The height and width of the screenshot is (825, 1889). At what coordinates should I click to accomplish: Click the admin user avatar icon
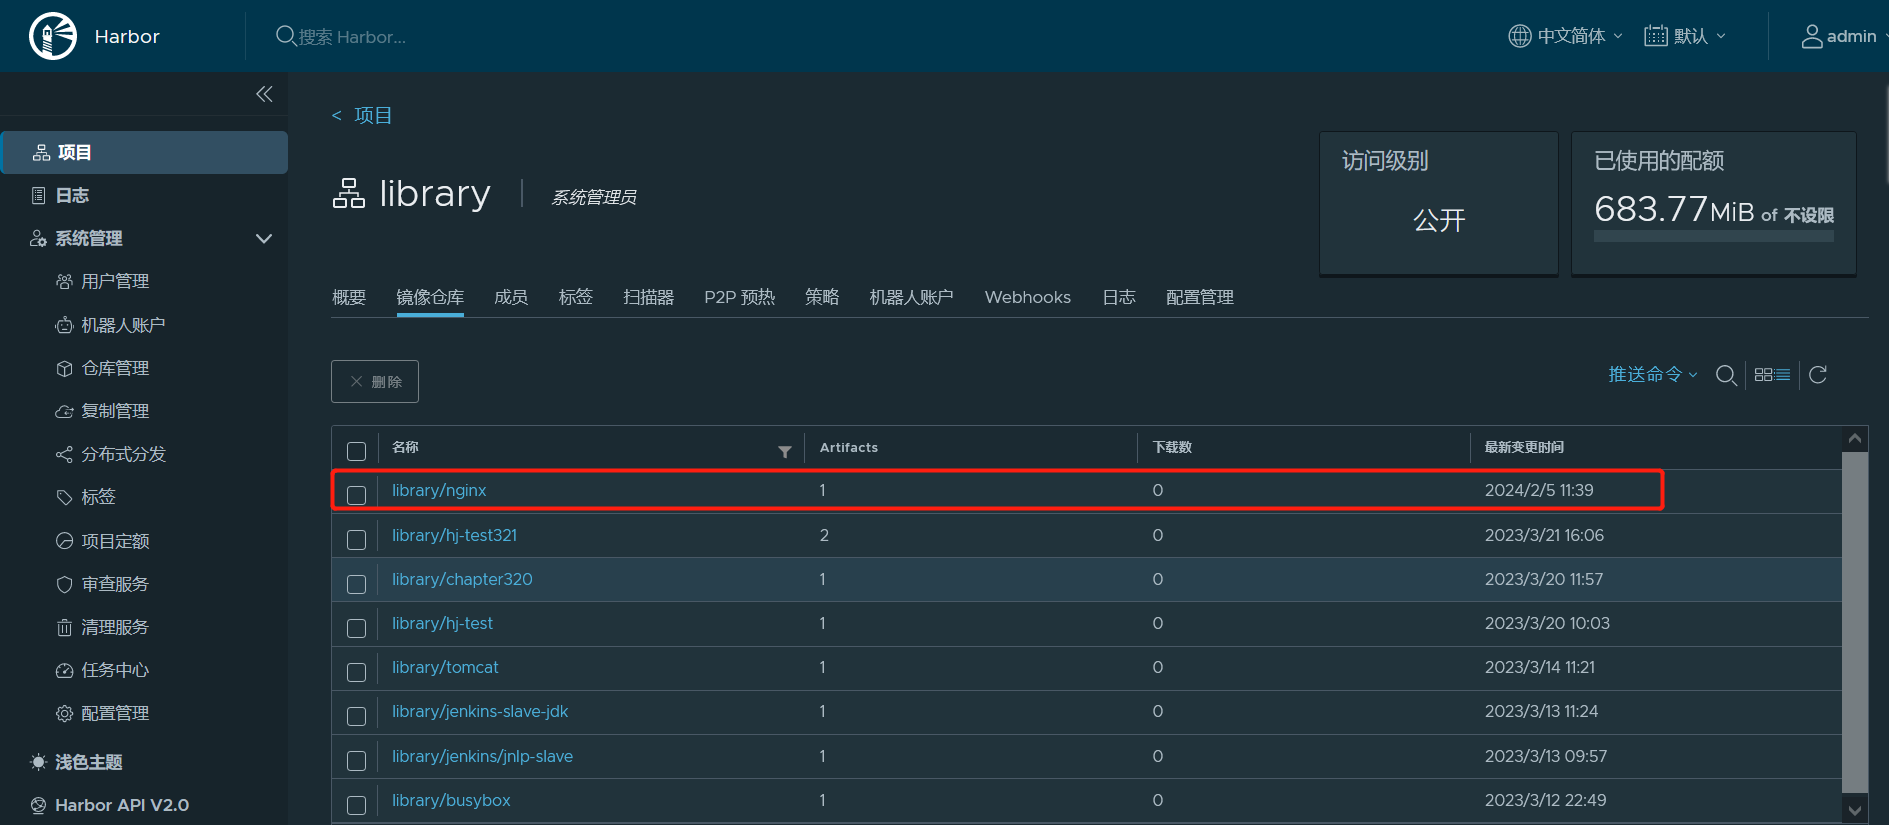point(1811,37)
